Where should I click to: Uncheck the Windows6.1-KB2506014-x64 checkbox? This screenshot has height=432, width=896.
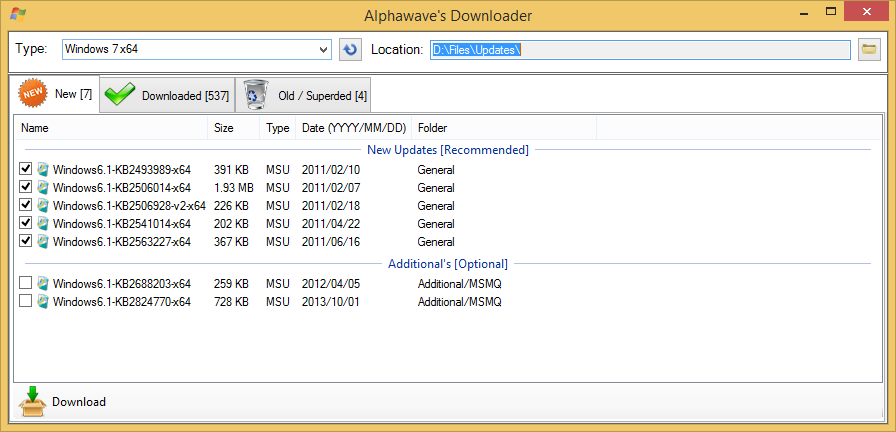[25, 188]
